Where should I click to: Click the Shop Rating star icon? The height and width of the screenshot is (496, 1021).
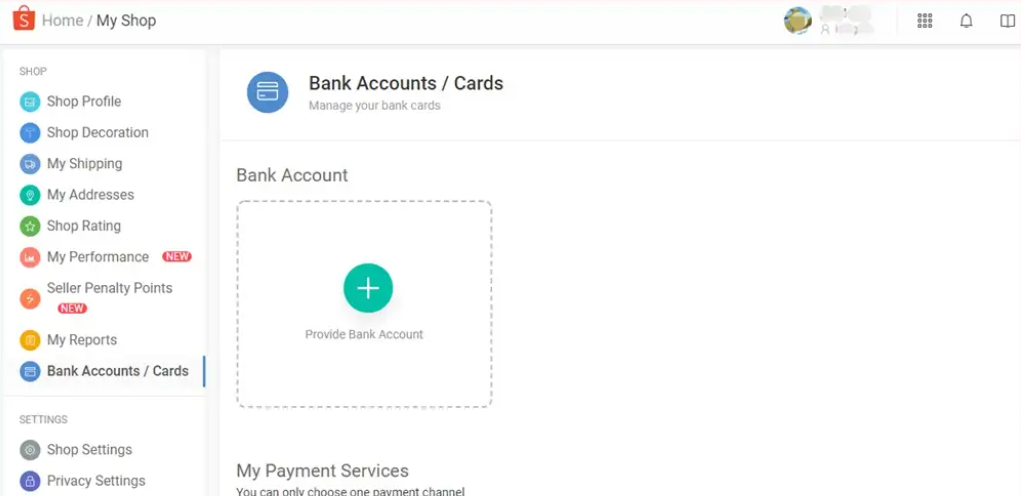click(x=30, y=226)
